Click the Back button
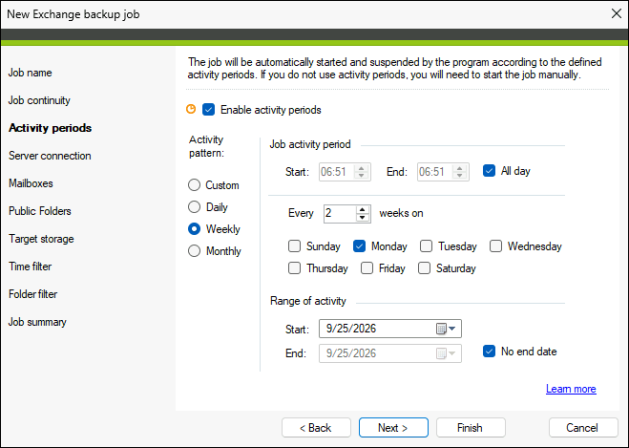Screen dimensions: 629x448 click(316, 428)
